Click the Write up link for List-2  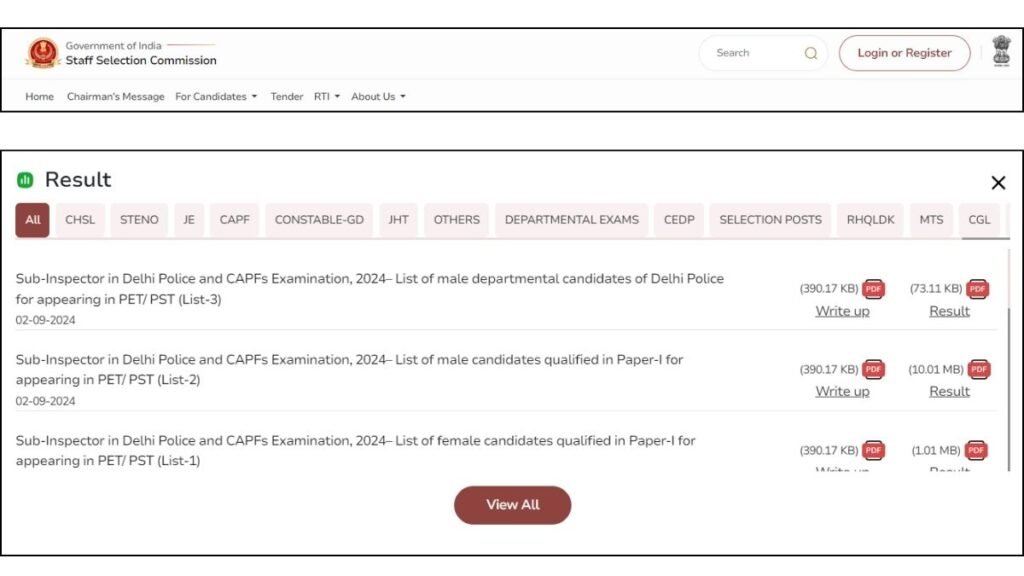coord(842,391)
